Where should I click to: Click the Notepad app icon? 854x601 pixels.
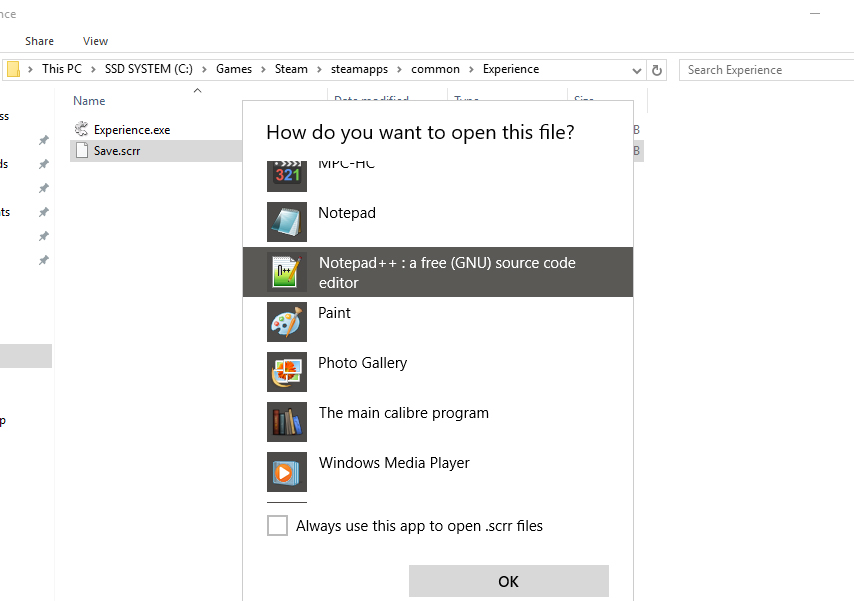(x=287, y=222)
